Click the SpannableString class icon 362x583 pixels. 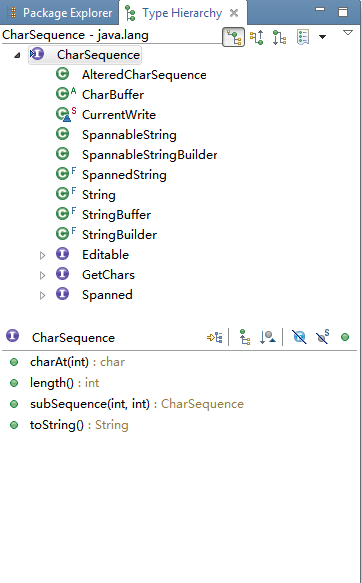[x=62, y=134]
